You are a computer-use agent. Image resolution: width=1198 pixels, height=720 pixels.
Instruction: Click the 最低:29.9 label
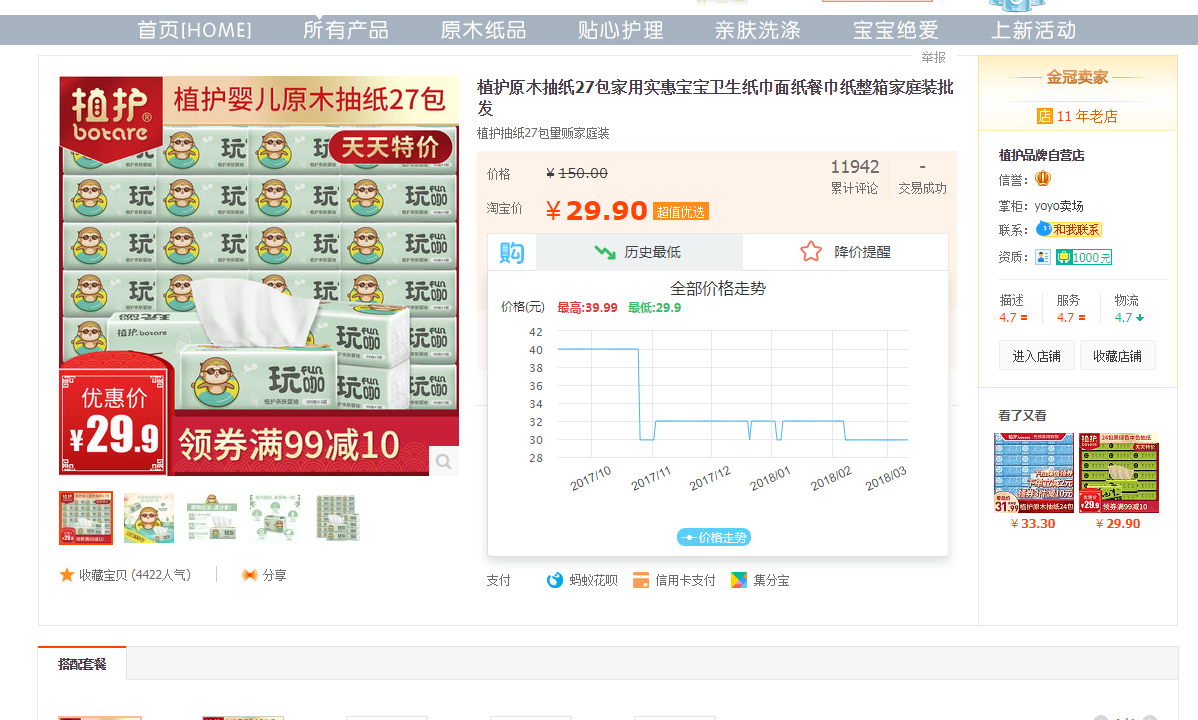click(654, 307)
